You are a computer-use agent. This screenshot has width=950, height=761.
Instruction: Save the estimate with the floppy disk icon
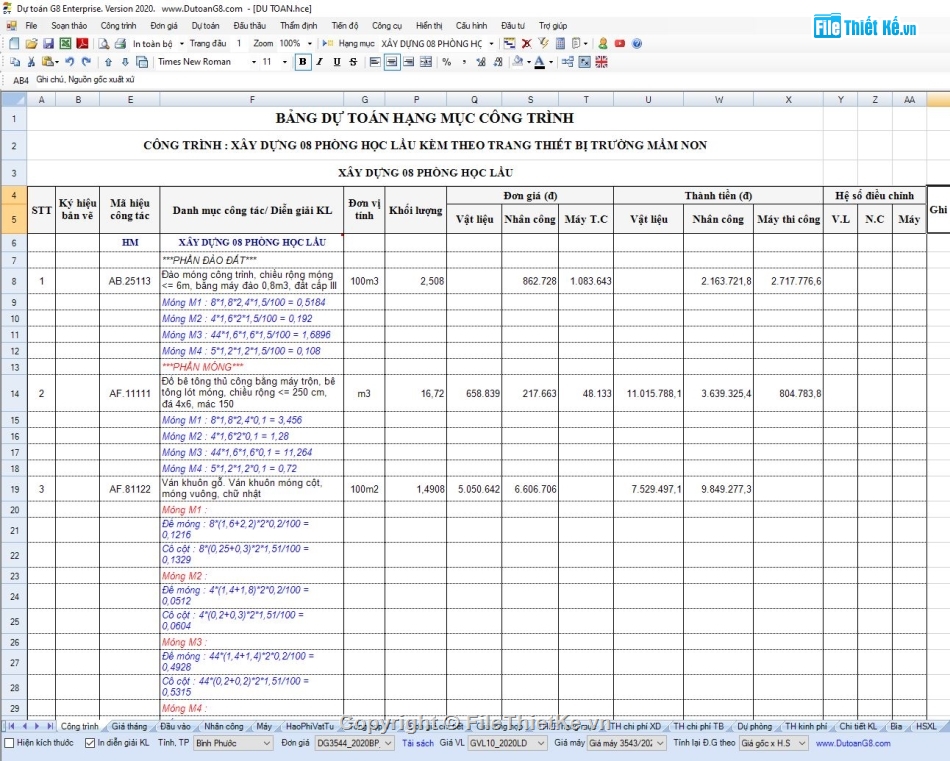[x=48, y=44]
